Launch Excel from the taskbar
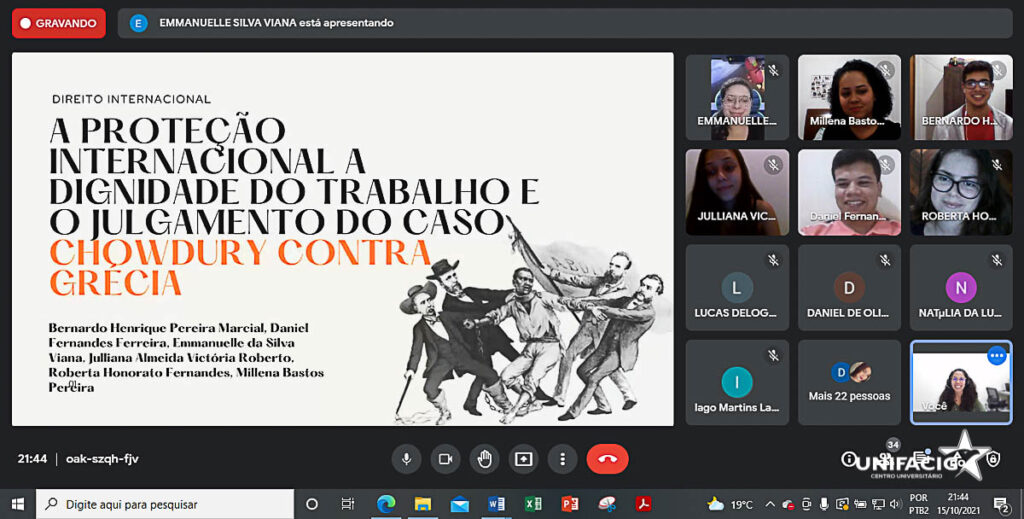 click(x=533, y=504)
